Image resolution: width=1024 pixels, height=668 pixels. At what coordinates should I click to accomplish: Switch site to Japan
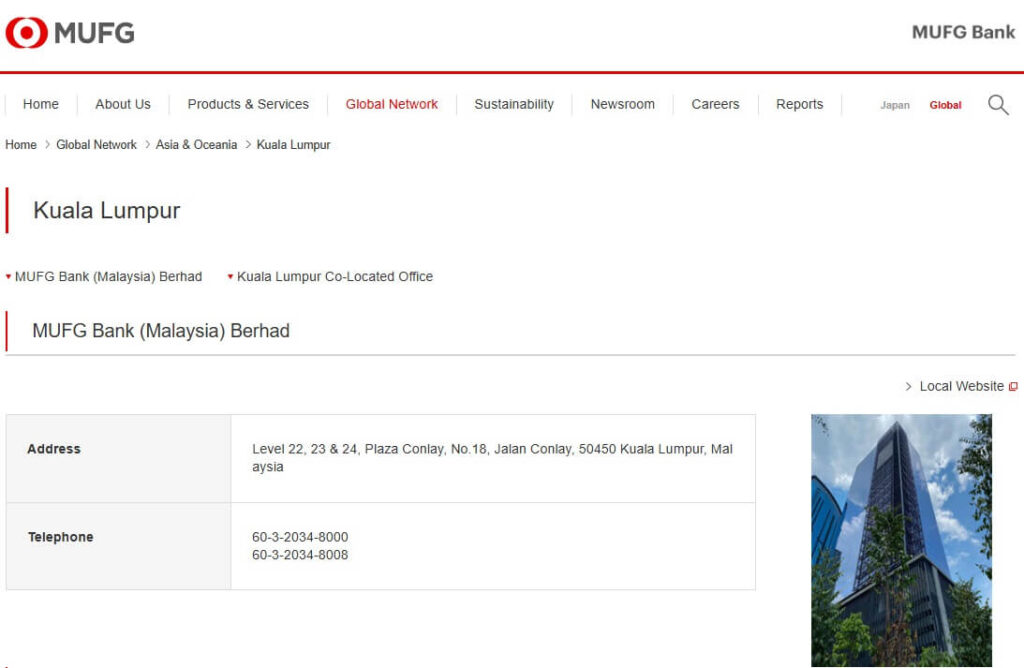(x=895, y=104)
